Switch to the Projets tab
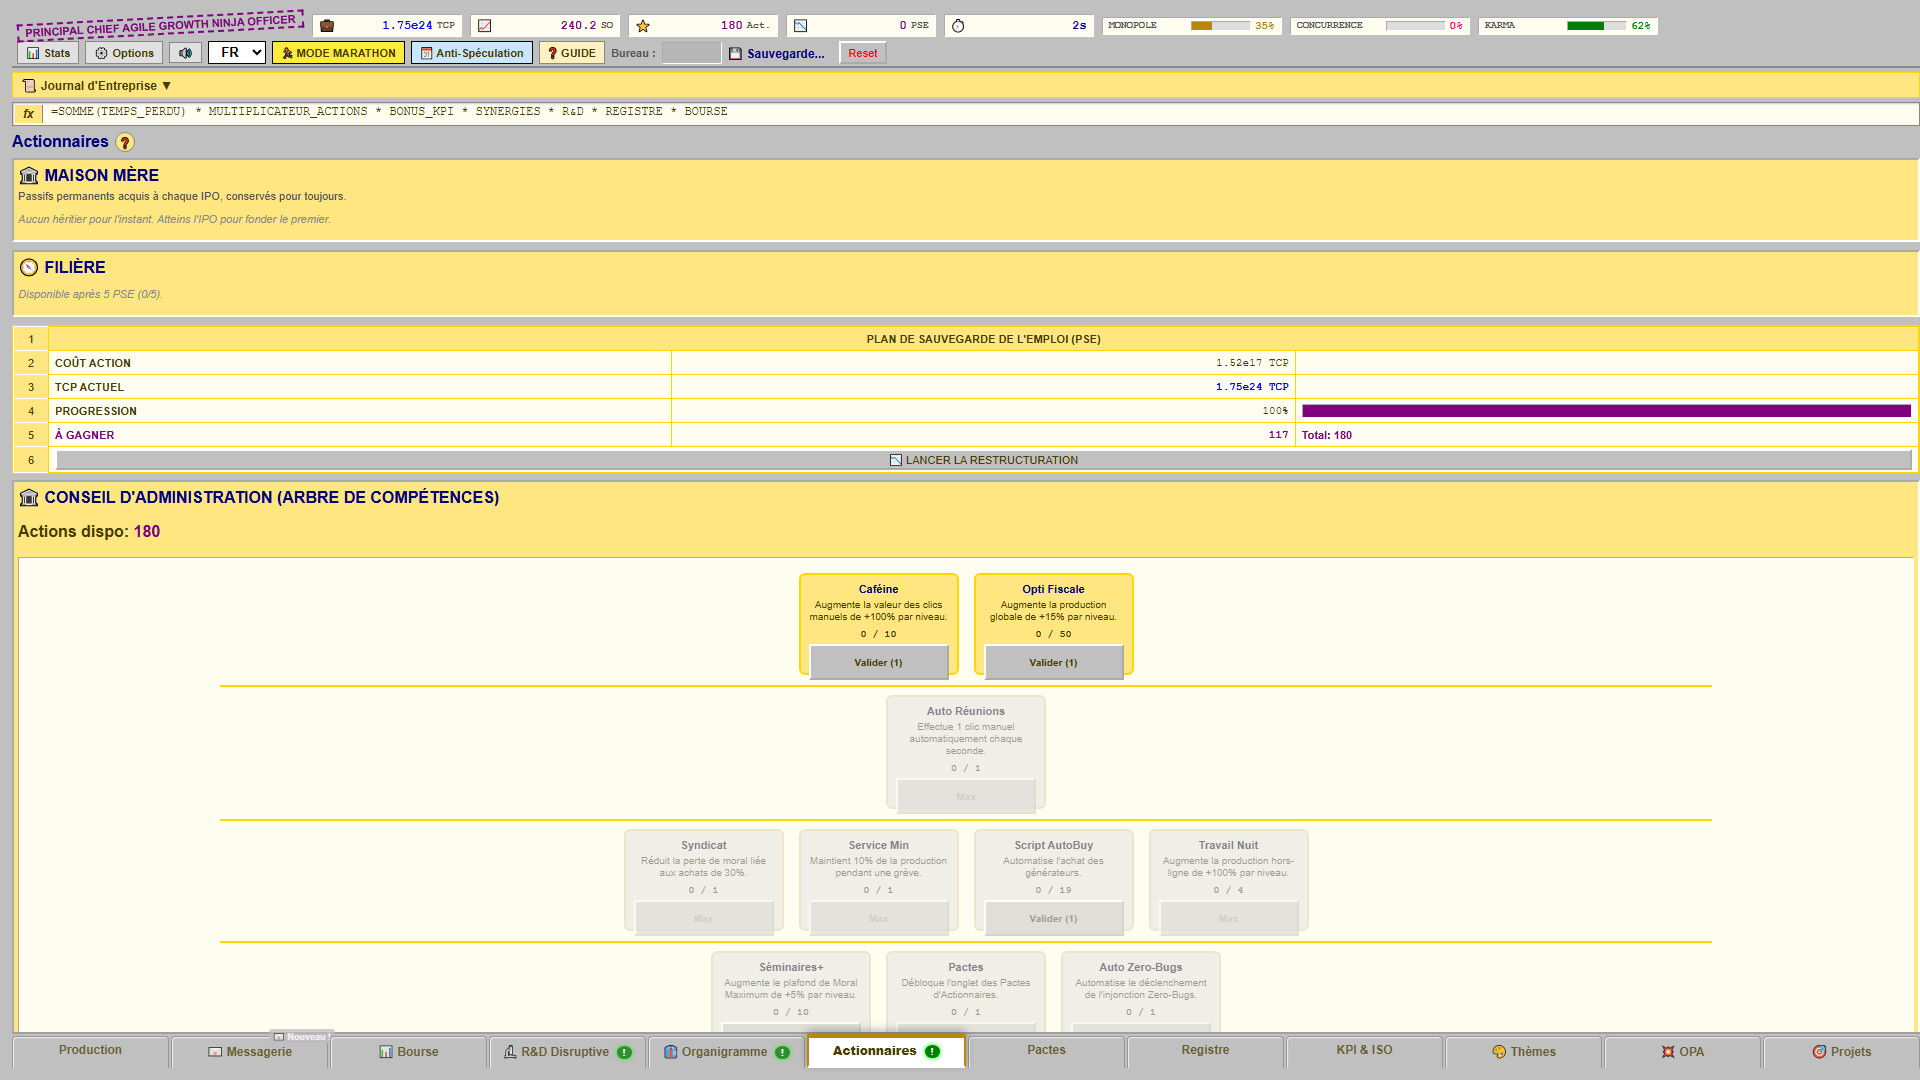Screen dimensions: 1920x1080 (1841, 1052)
